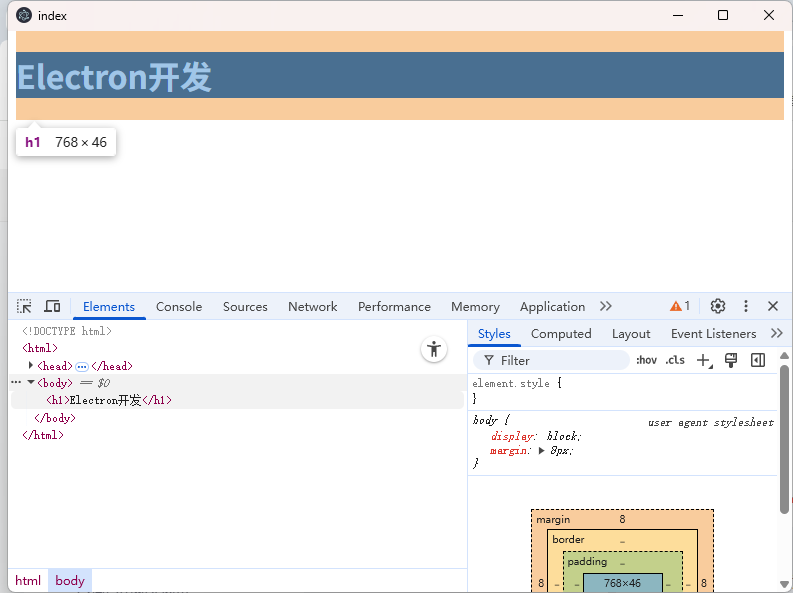The width and height of the screenshot is (793, 593).
Task: Open the Performance tab
Action: click(x=394, y=307)
